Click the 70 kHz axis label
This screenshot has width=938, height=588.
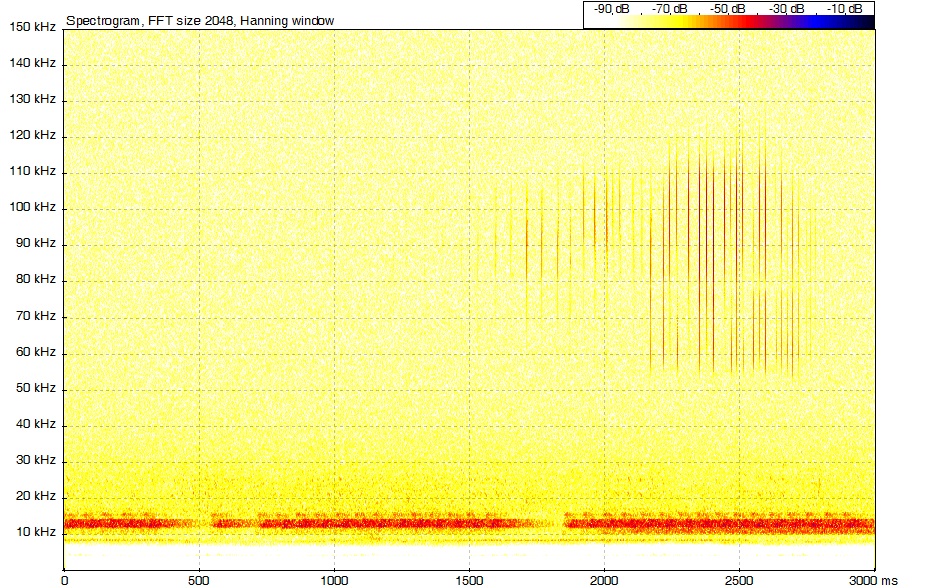[x=35, y=316]
